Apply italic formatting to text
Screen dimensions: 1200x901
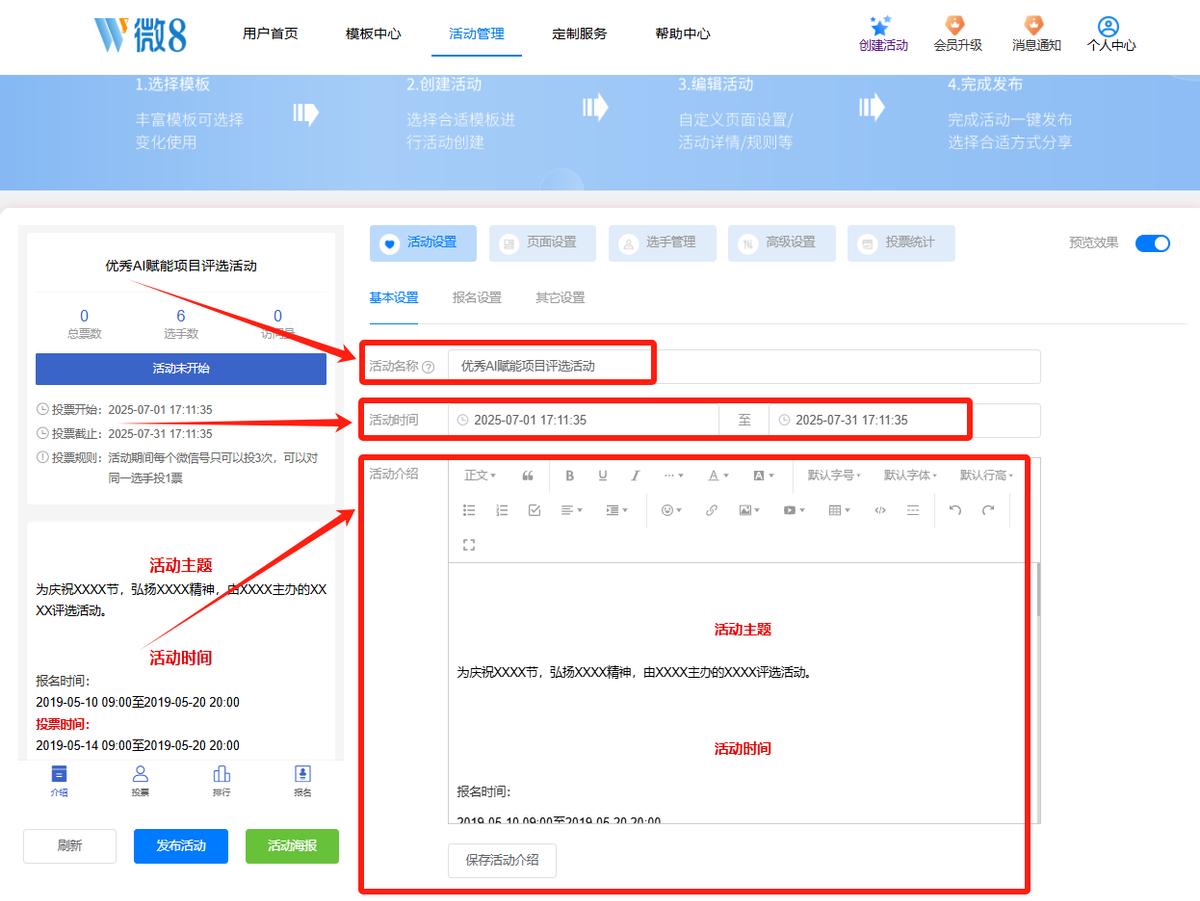click(634, 476)
